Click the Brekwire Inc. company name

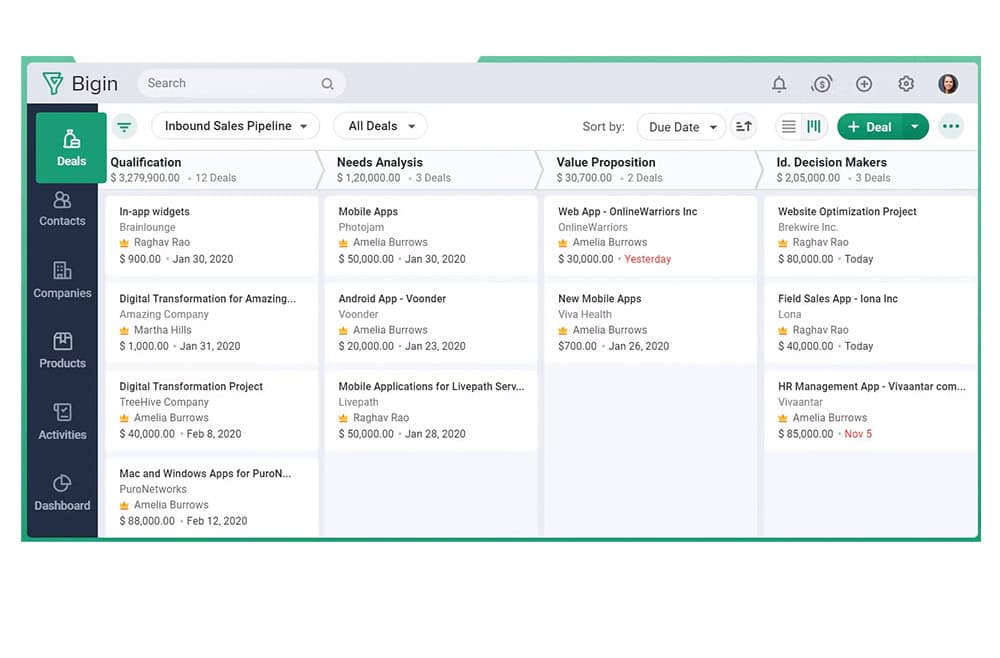808,227
